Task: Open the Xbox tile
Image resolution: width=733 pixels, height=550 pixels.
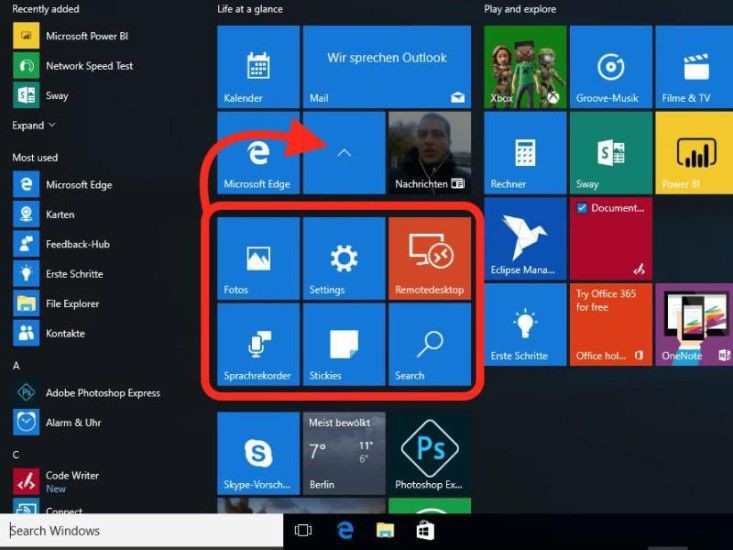Action: pyautogui.click(x=525, y=67)
